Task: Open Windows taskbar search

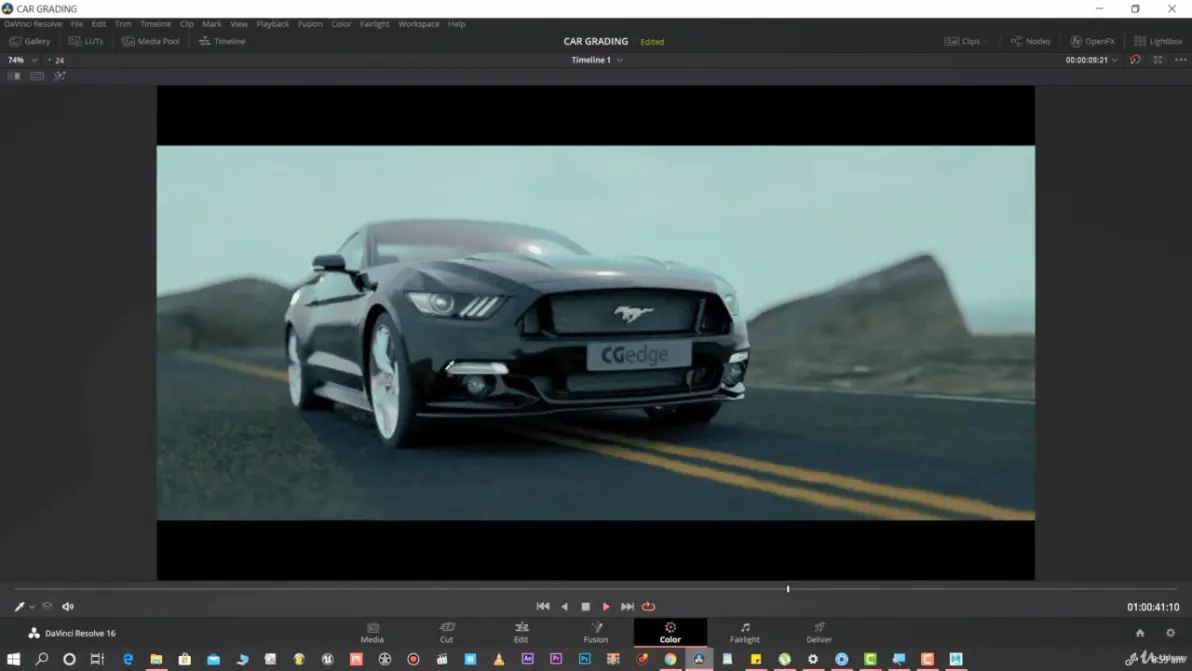Action: click(42, 659)
